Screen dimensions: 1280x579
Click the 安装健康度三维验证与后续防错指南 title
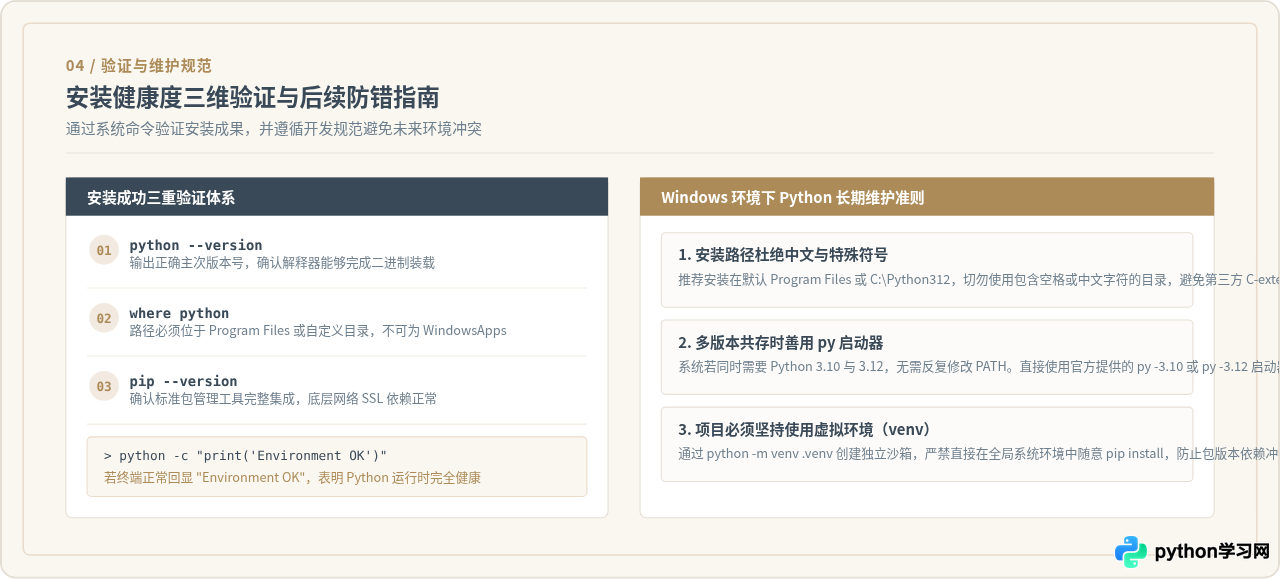click(x=252, y=97)
